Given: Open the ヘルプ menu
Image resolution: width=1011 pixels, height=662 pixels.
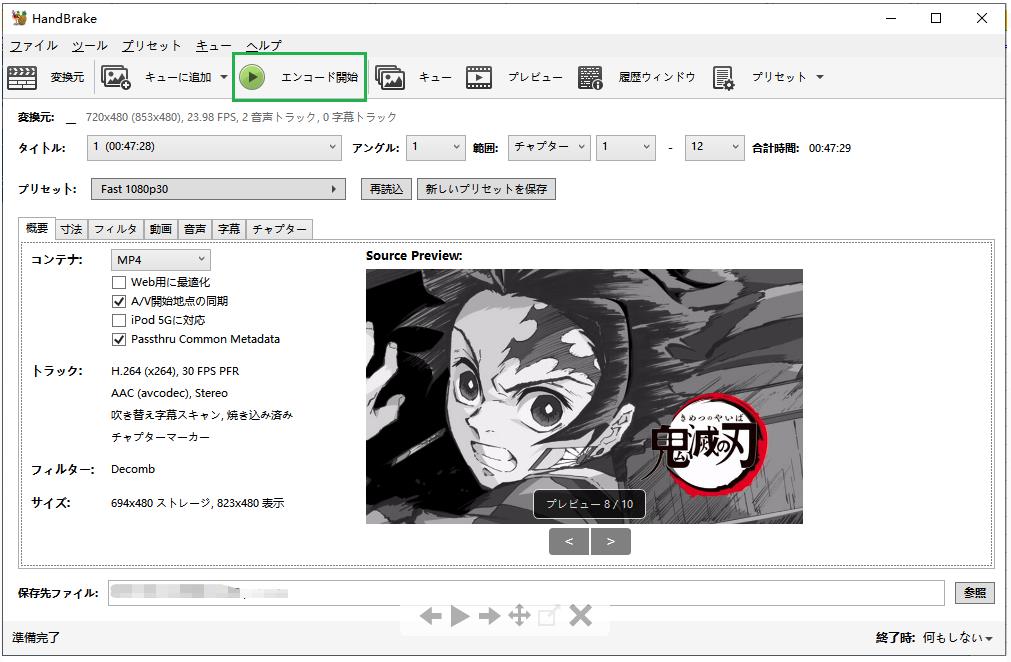Looking at the screenshot, I should tap(264, 46).
